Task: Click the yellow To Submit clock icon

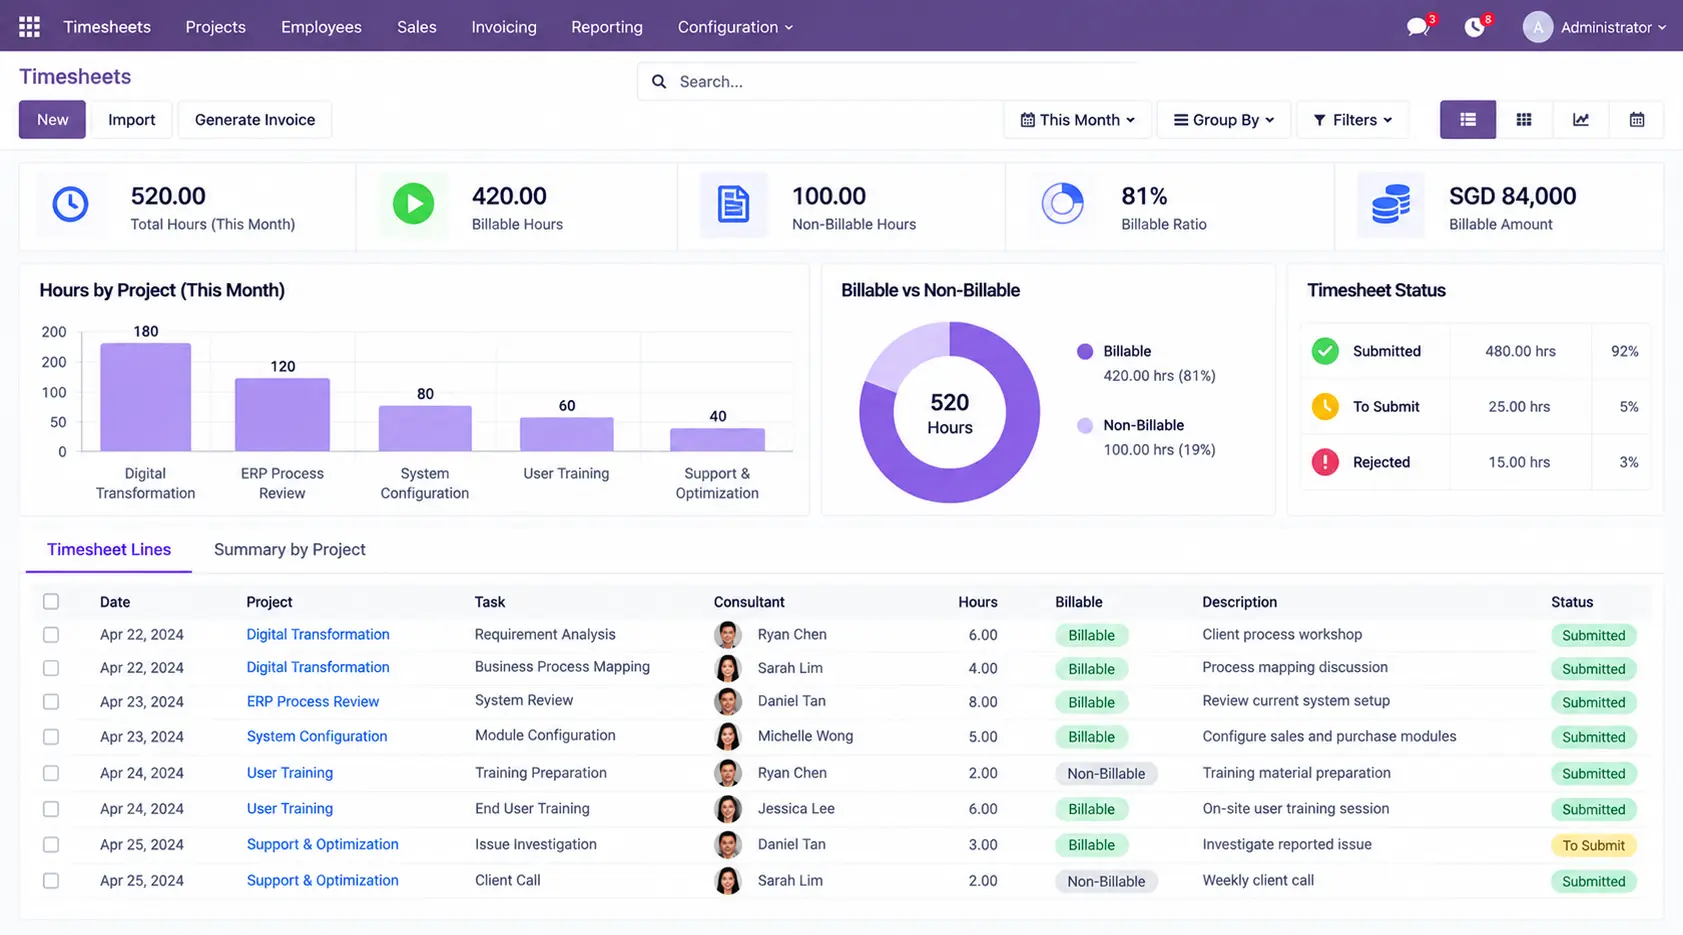Action: (x=1325, y=407)
